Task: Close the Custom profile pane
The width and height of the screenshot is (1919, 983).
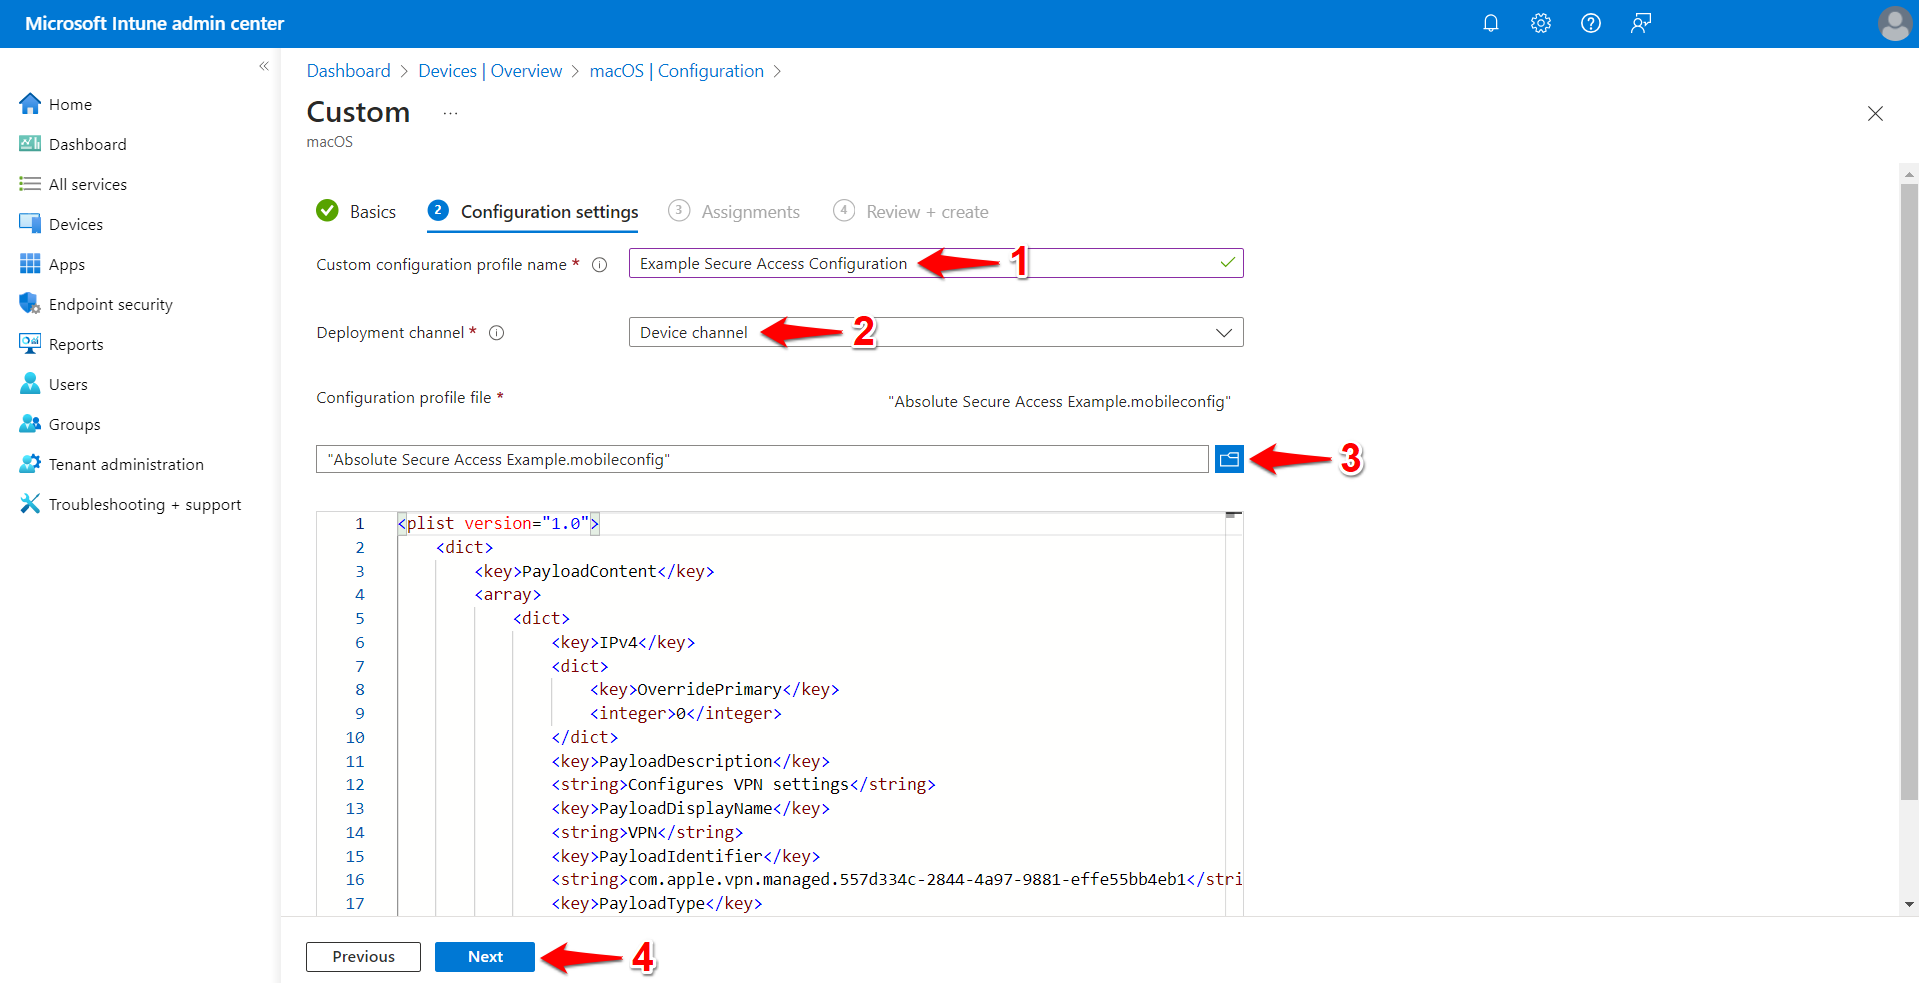Action: 1875,113
